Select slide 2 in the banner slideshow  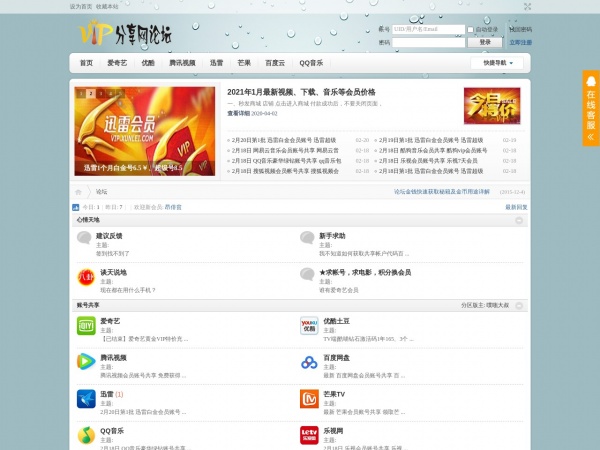click(91, 93)
